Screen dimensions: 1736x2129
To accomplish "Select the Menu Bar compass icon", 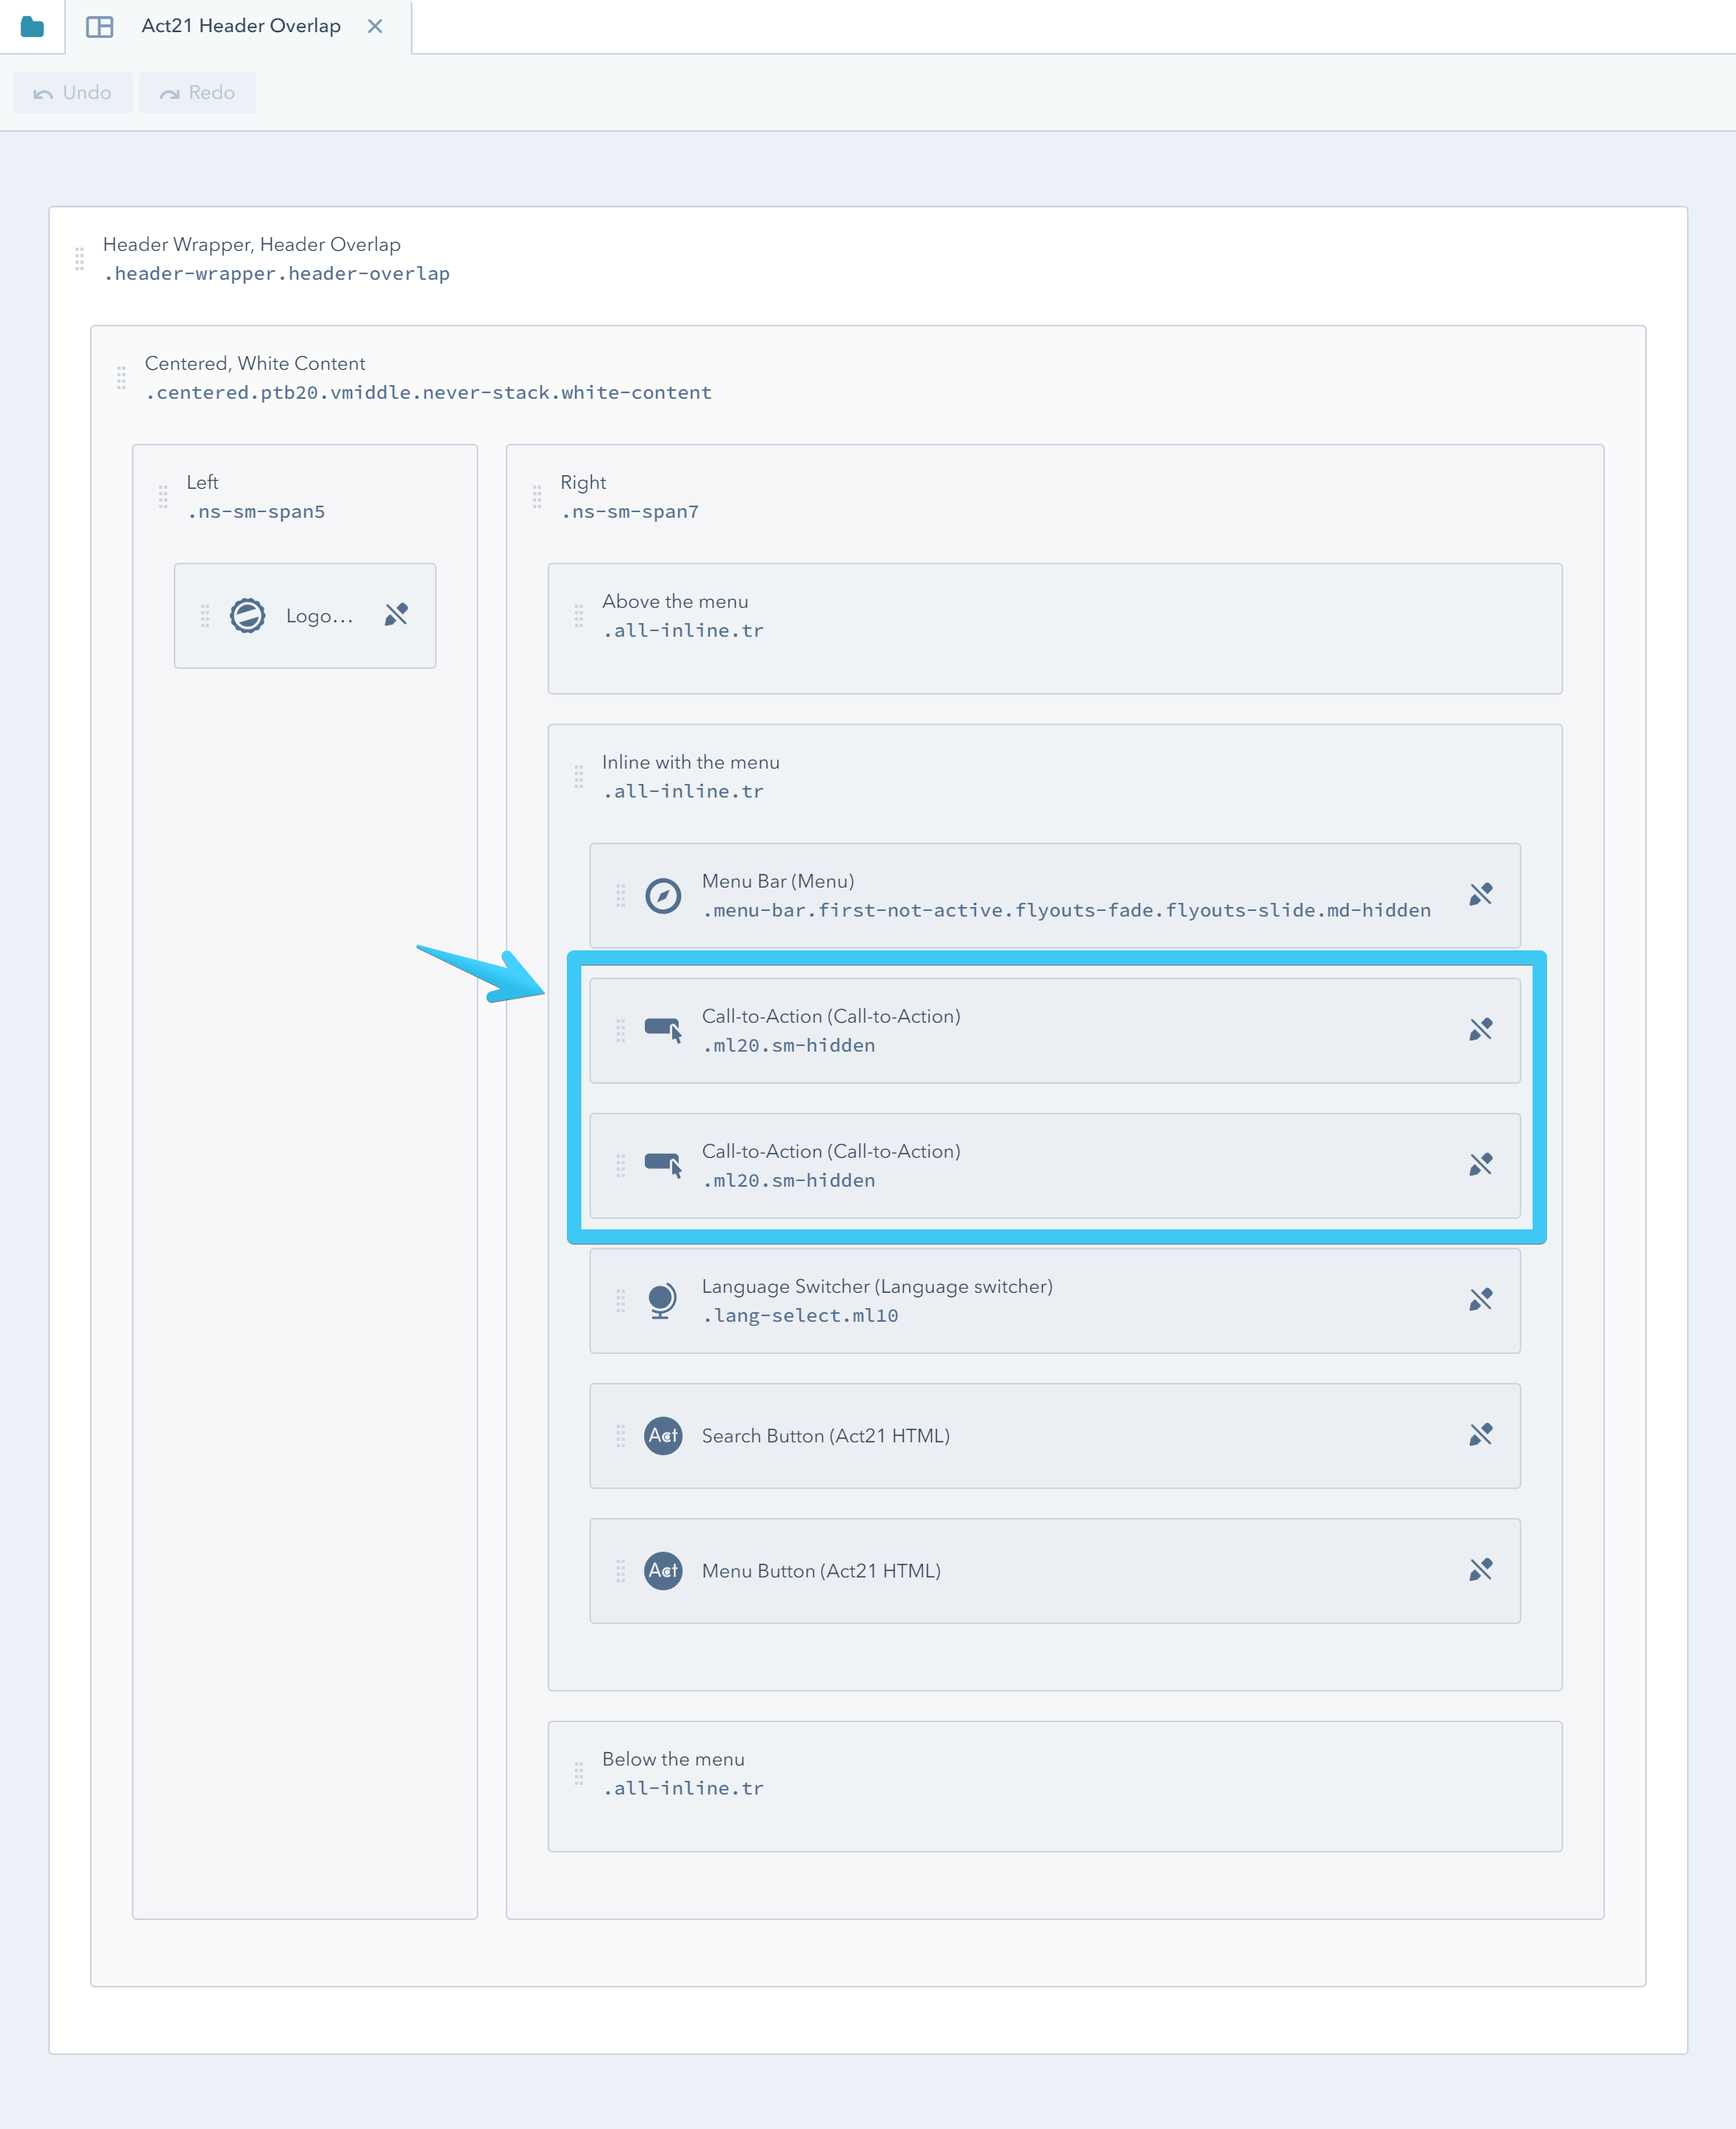I will click(x=662, y=896).
